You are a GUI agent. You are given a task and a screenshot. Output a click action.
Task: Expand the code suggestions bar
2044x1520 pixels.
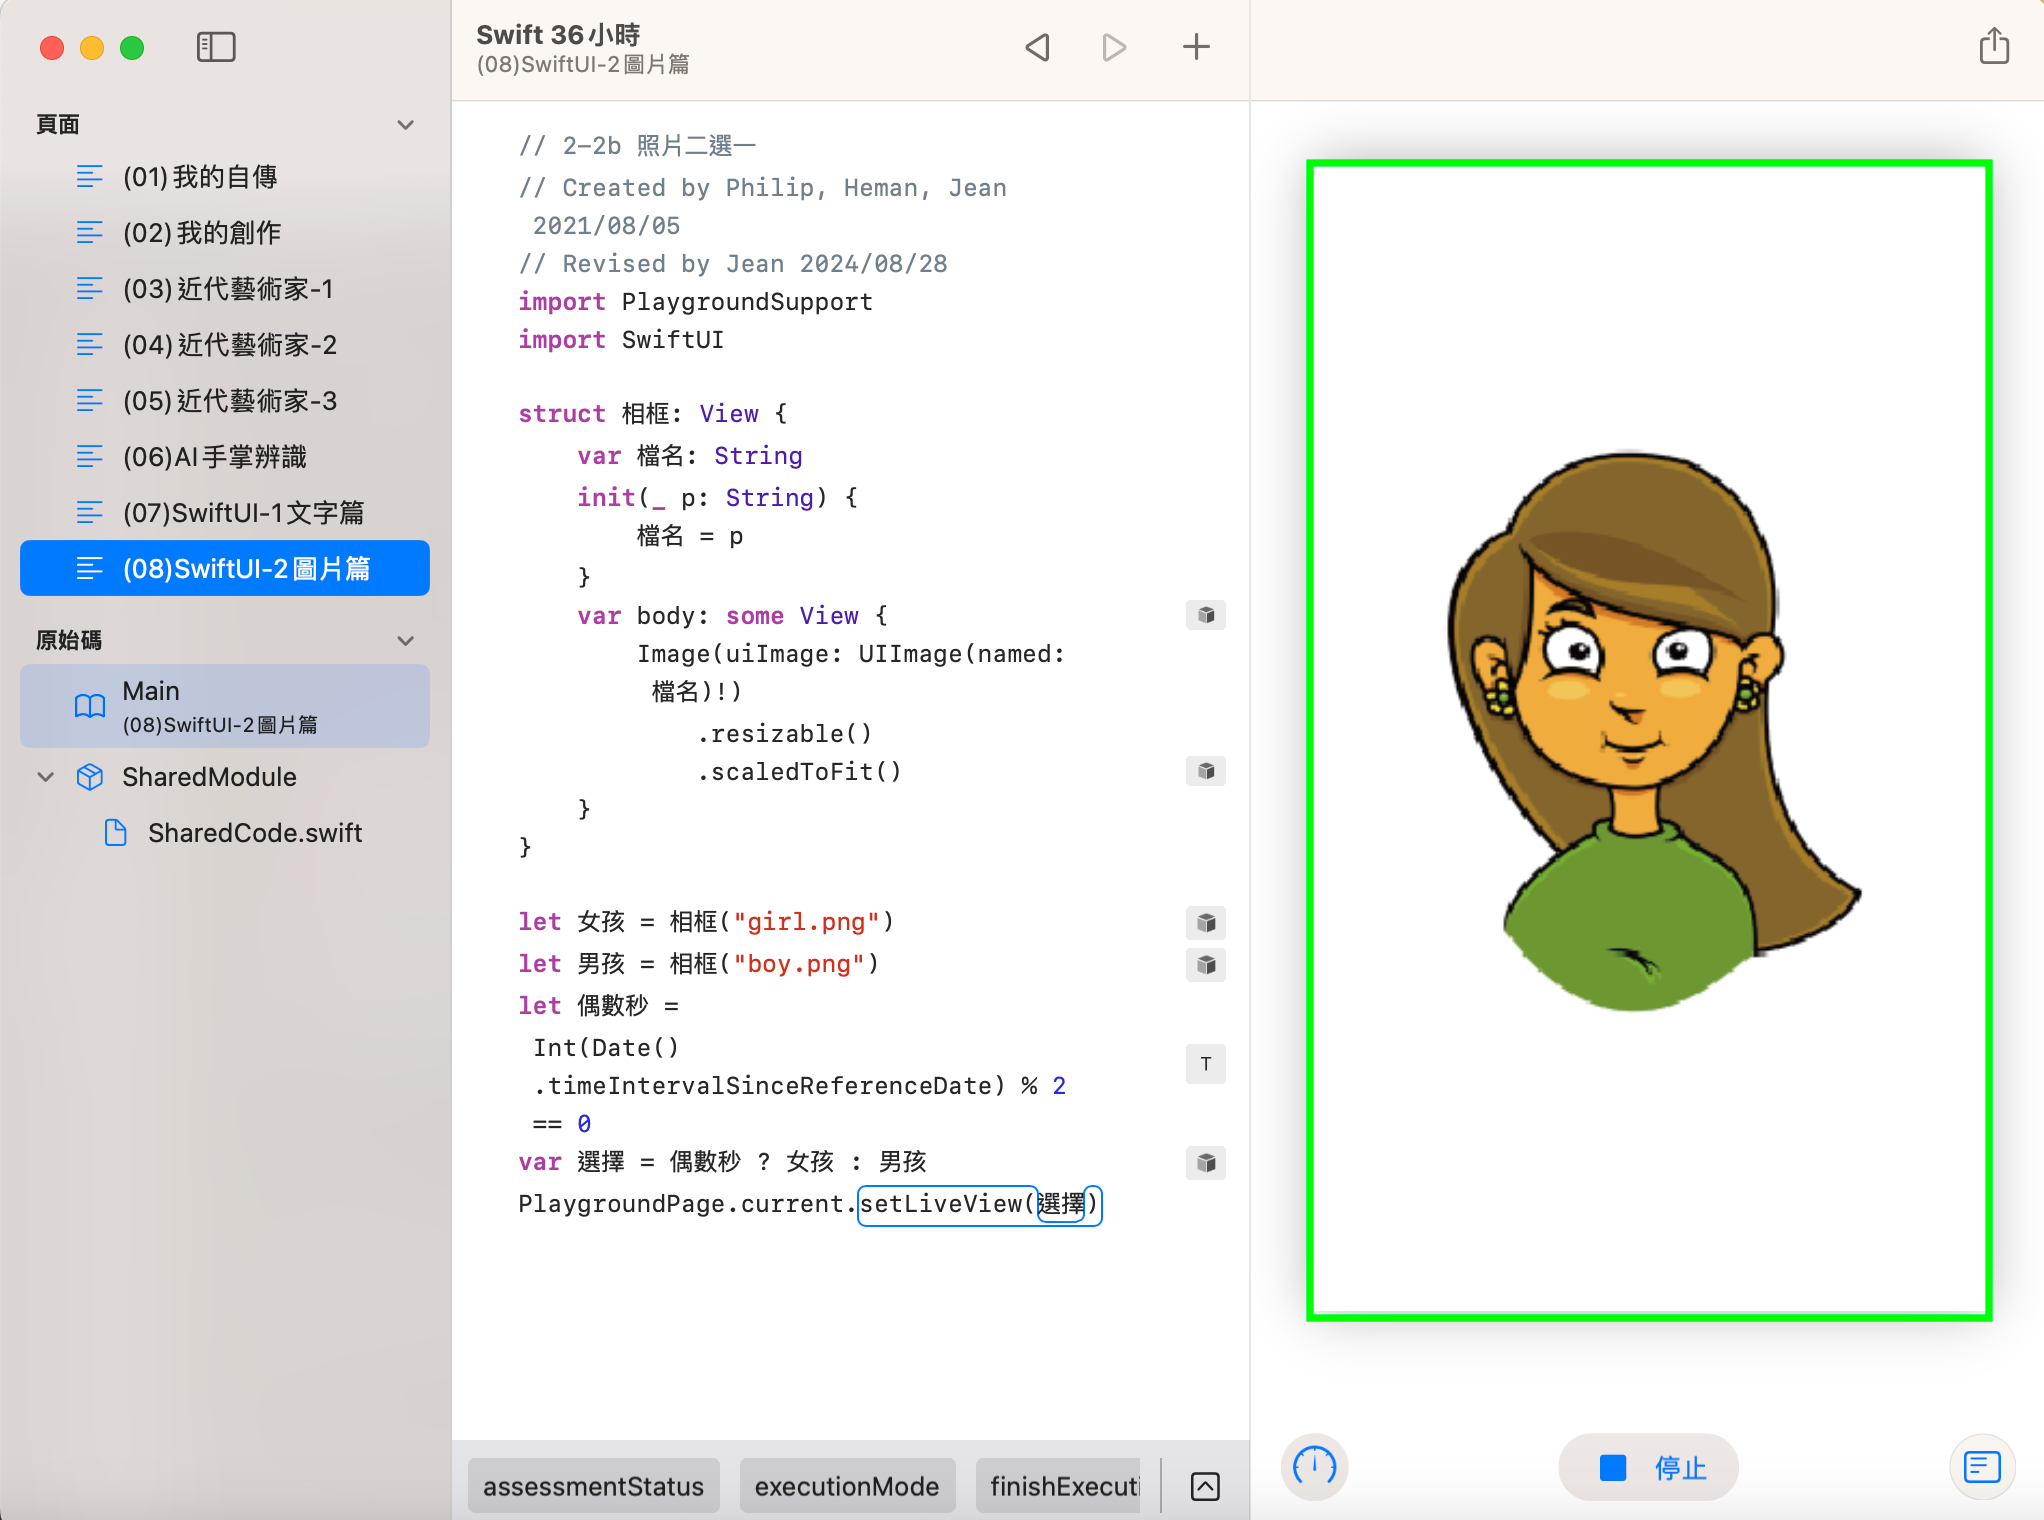coord(1205,1487)
